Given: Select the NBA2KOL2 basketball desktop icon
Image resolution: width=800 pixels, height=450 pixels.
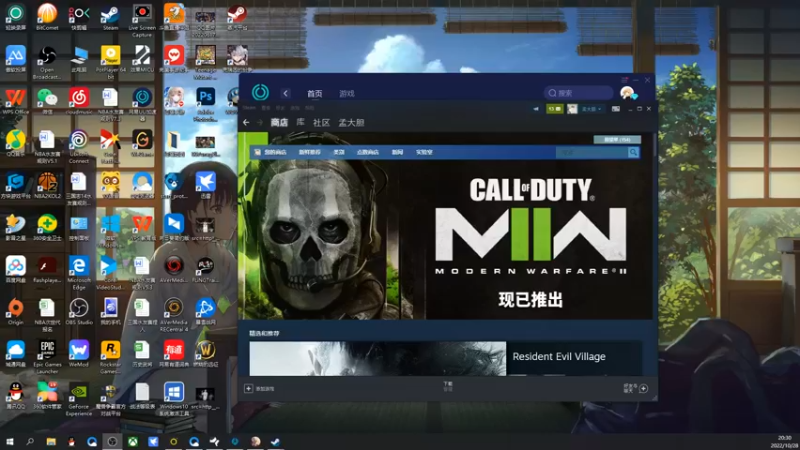Looking at the screenshot, I should click(47, 184).
